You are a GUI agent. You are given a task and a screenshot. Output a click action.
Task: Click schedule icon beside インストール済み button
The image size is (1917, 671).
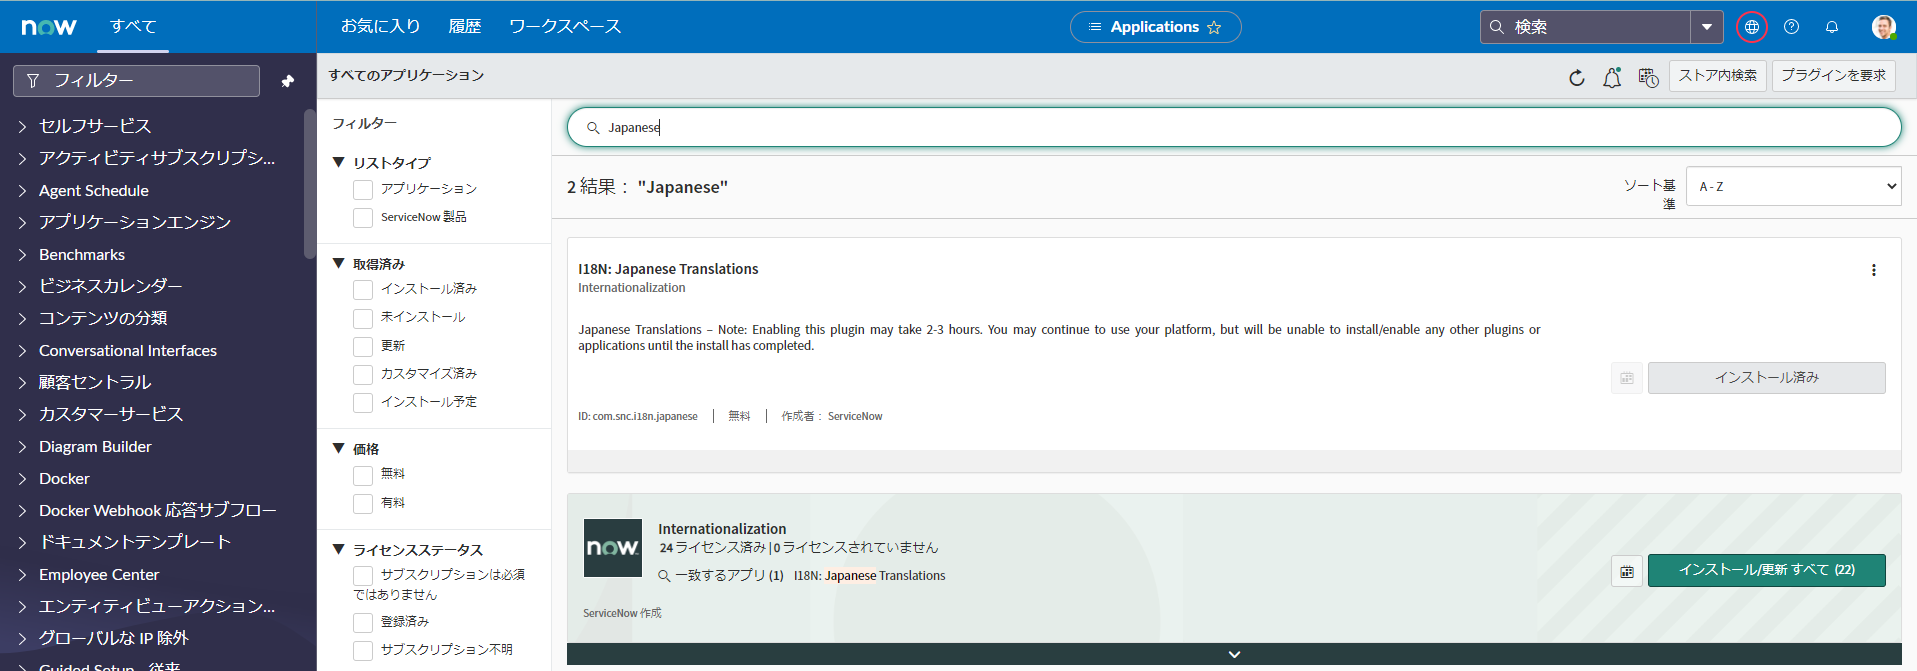1626,378
